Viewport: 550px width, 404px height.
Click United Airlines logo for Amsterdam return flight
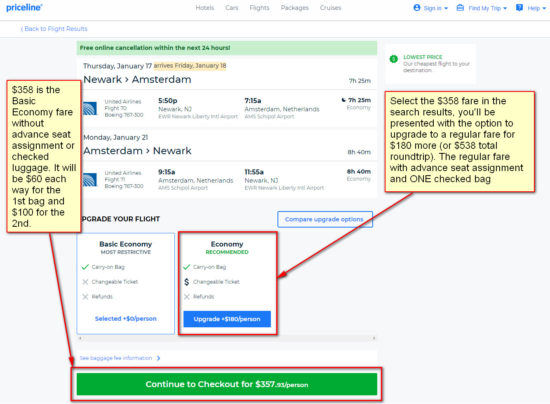90,180
